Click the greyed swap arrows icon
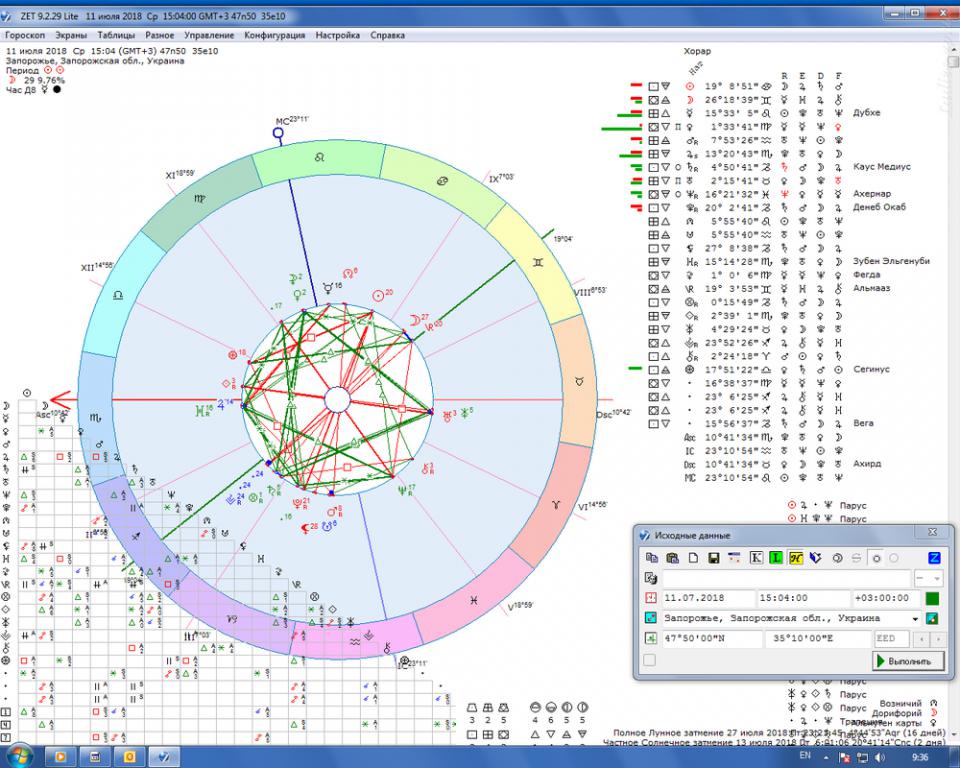Screen dimensions: 960x768 (x=857, y=558)
